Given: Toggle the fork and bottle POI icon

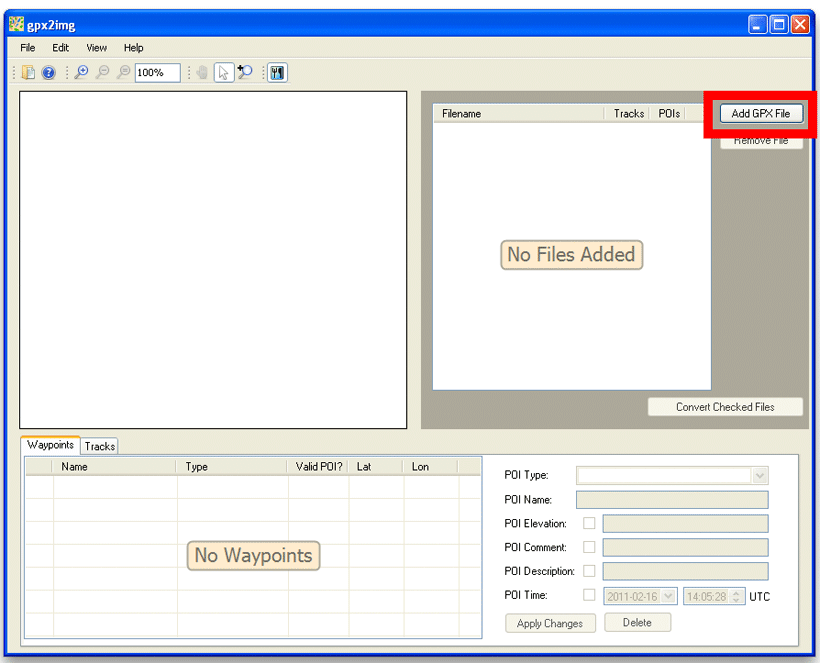Looking at the screenshot, I should click(x=277, y=72).
